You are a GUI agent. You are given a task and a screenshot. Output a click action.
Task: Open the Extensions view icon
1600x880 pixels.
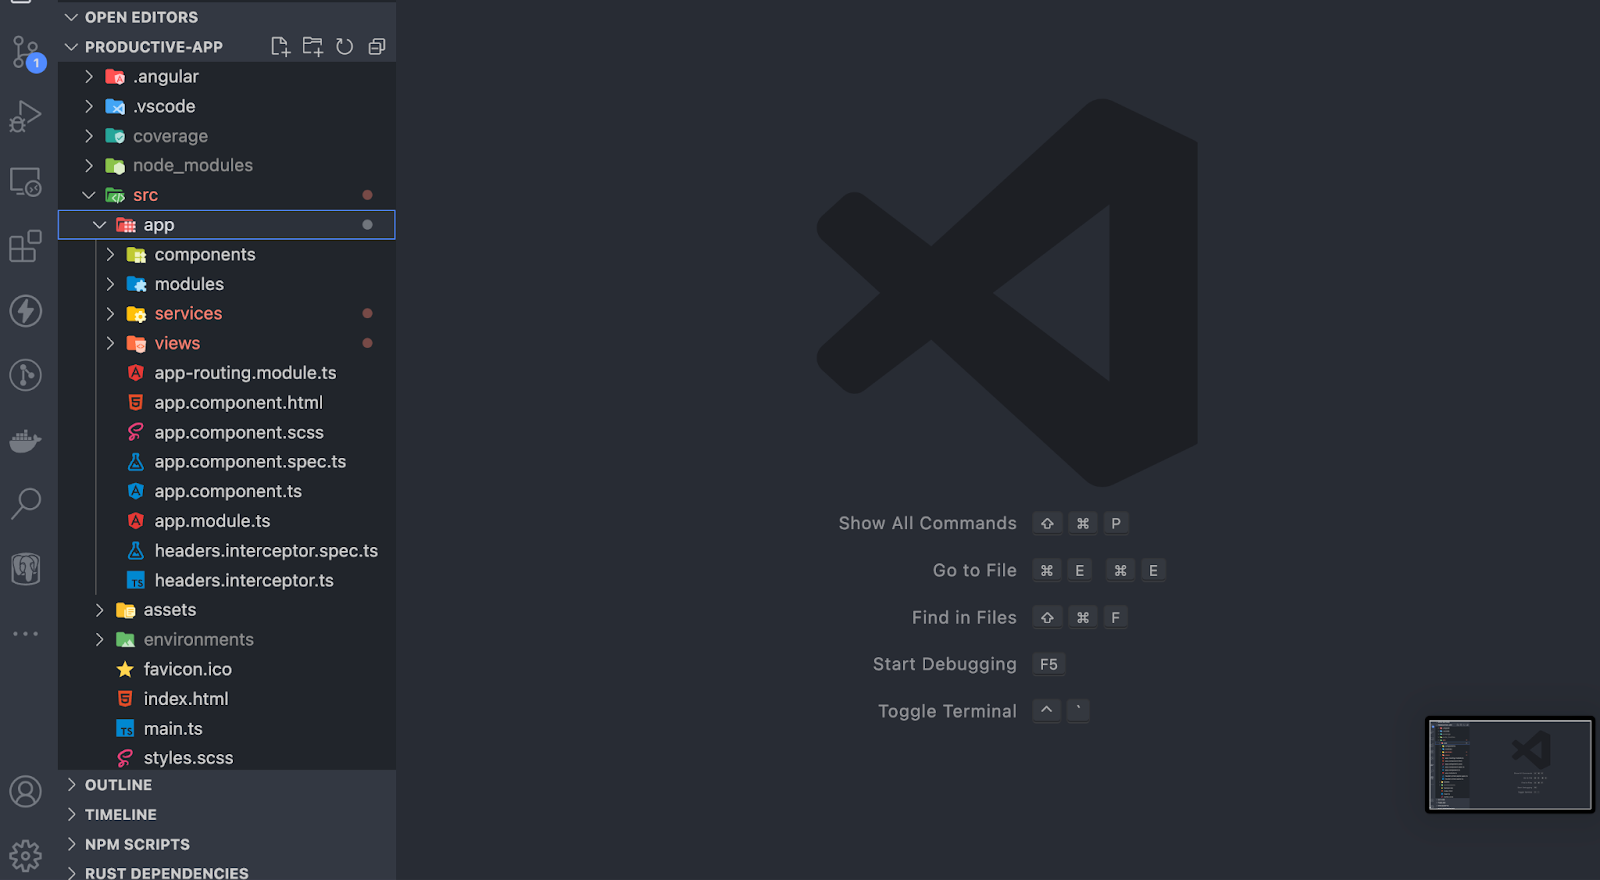click(26, 246)
